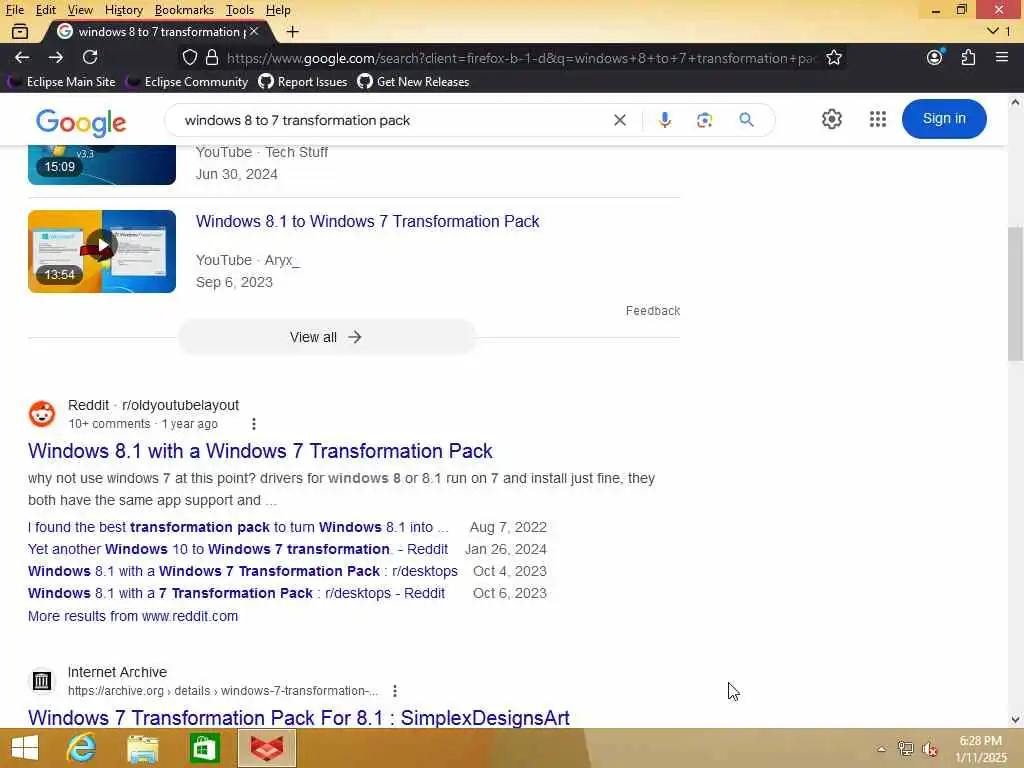This screenshot has width=1024, height=768.
Task: Open the History menu
Action: (123, 10)
